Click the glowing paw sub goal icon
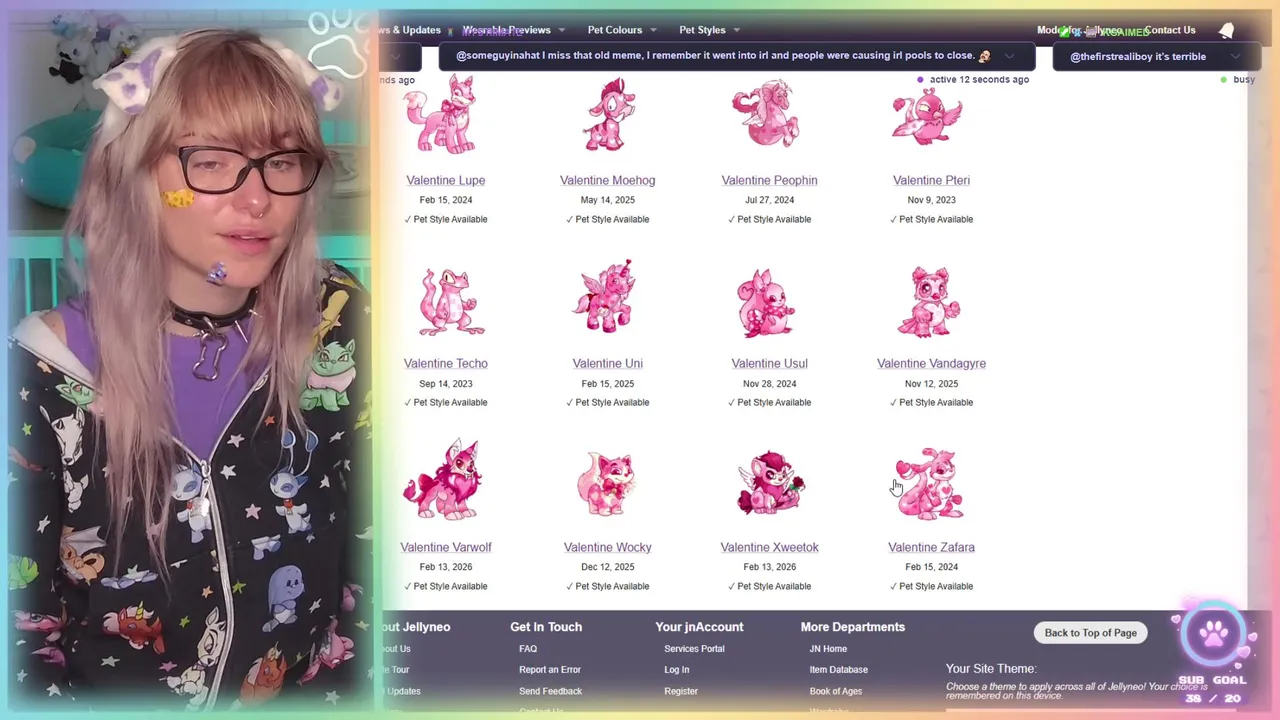 1214,633
